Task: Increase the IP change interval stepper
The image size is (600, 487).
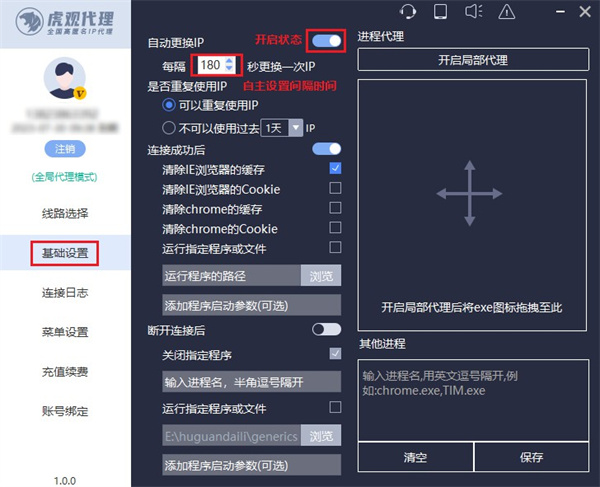Action: [x=230, y=60]
